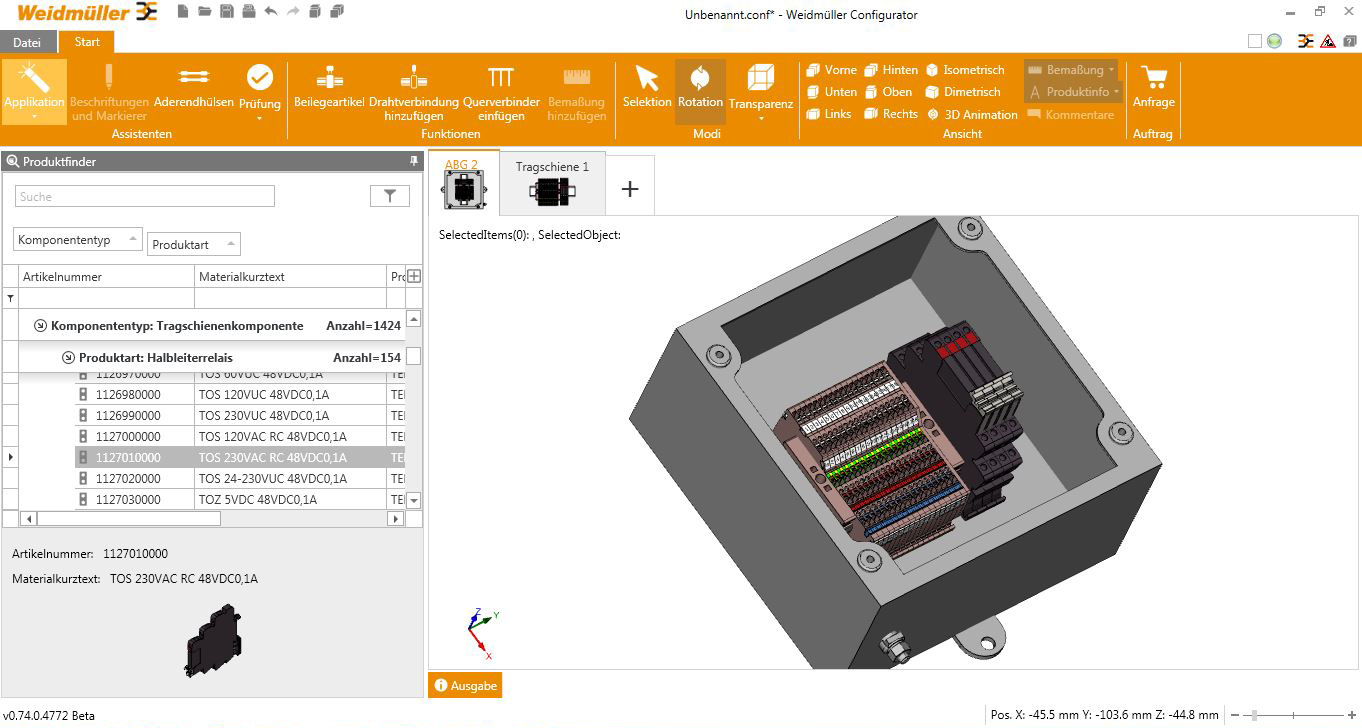Tick the checkbox beside Halbleiterrelais group
Screen dimensions: 1362x728
coord(413,357)
